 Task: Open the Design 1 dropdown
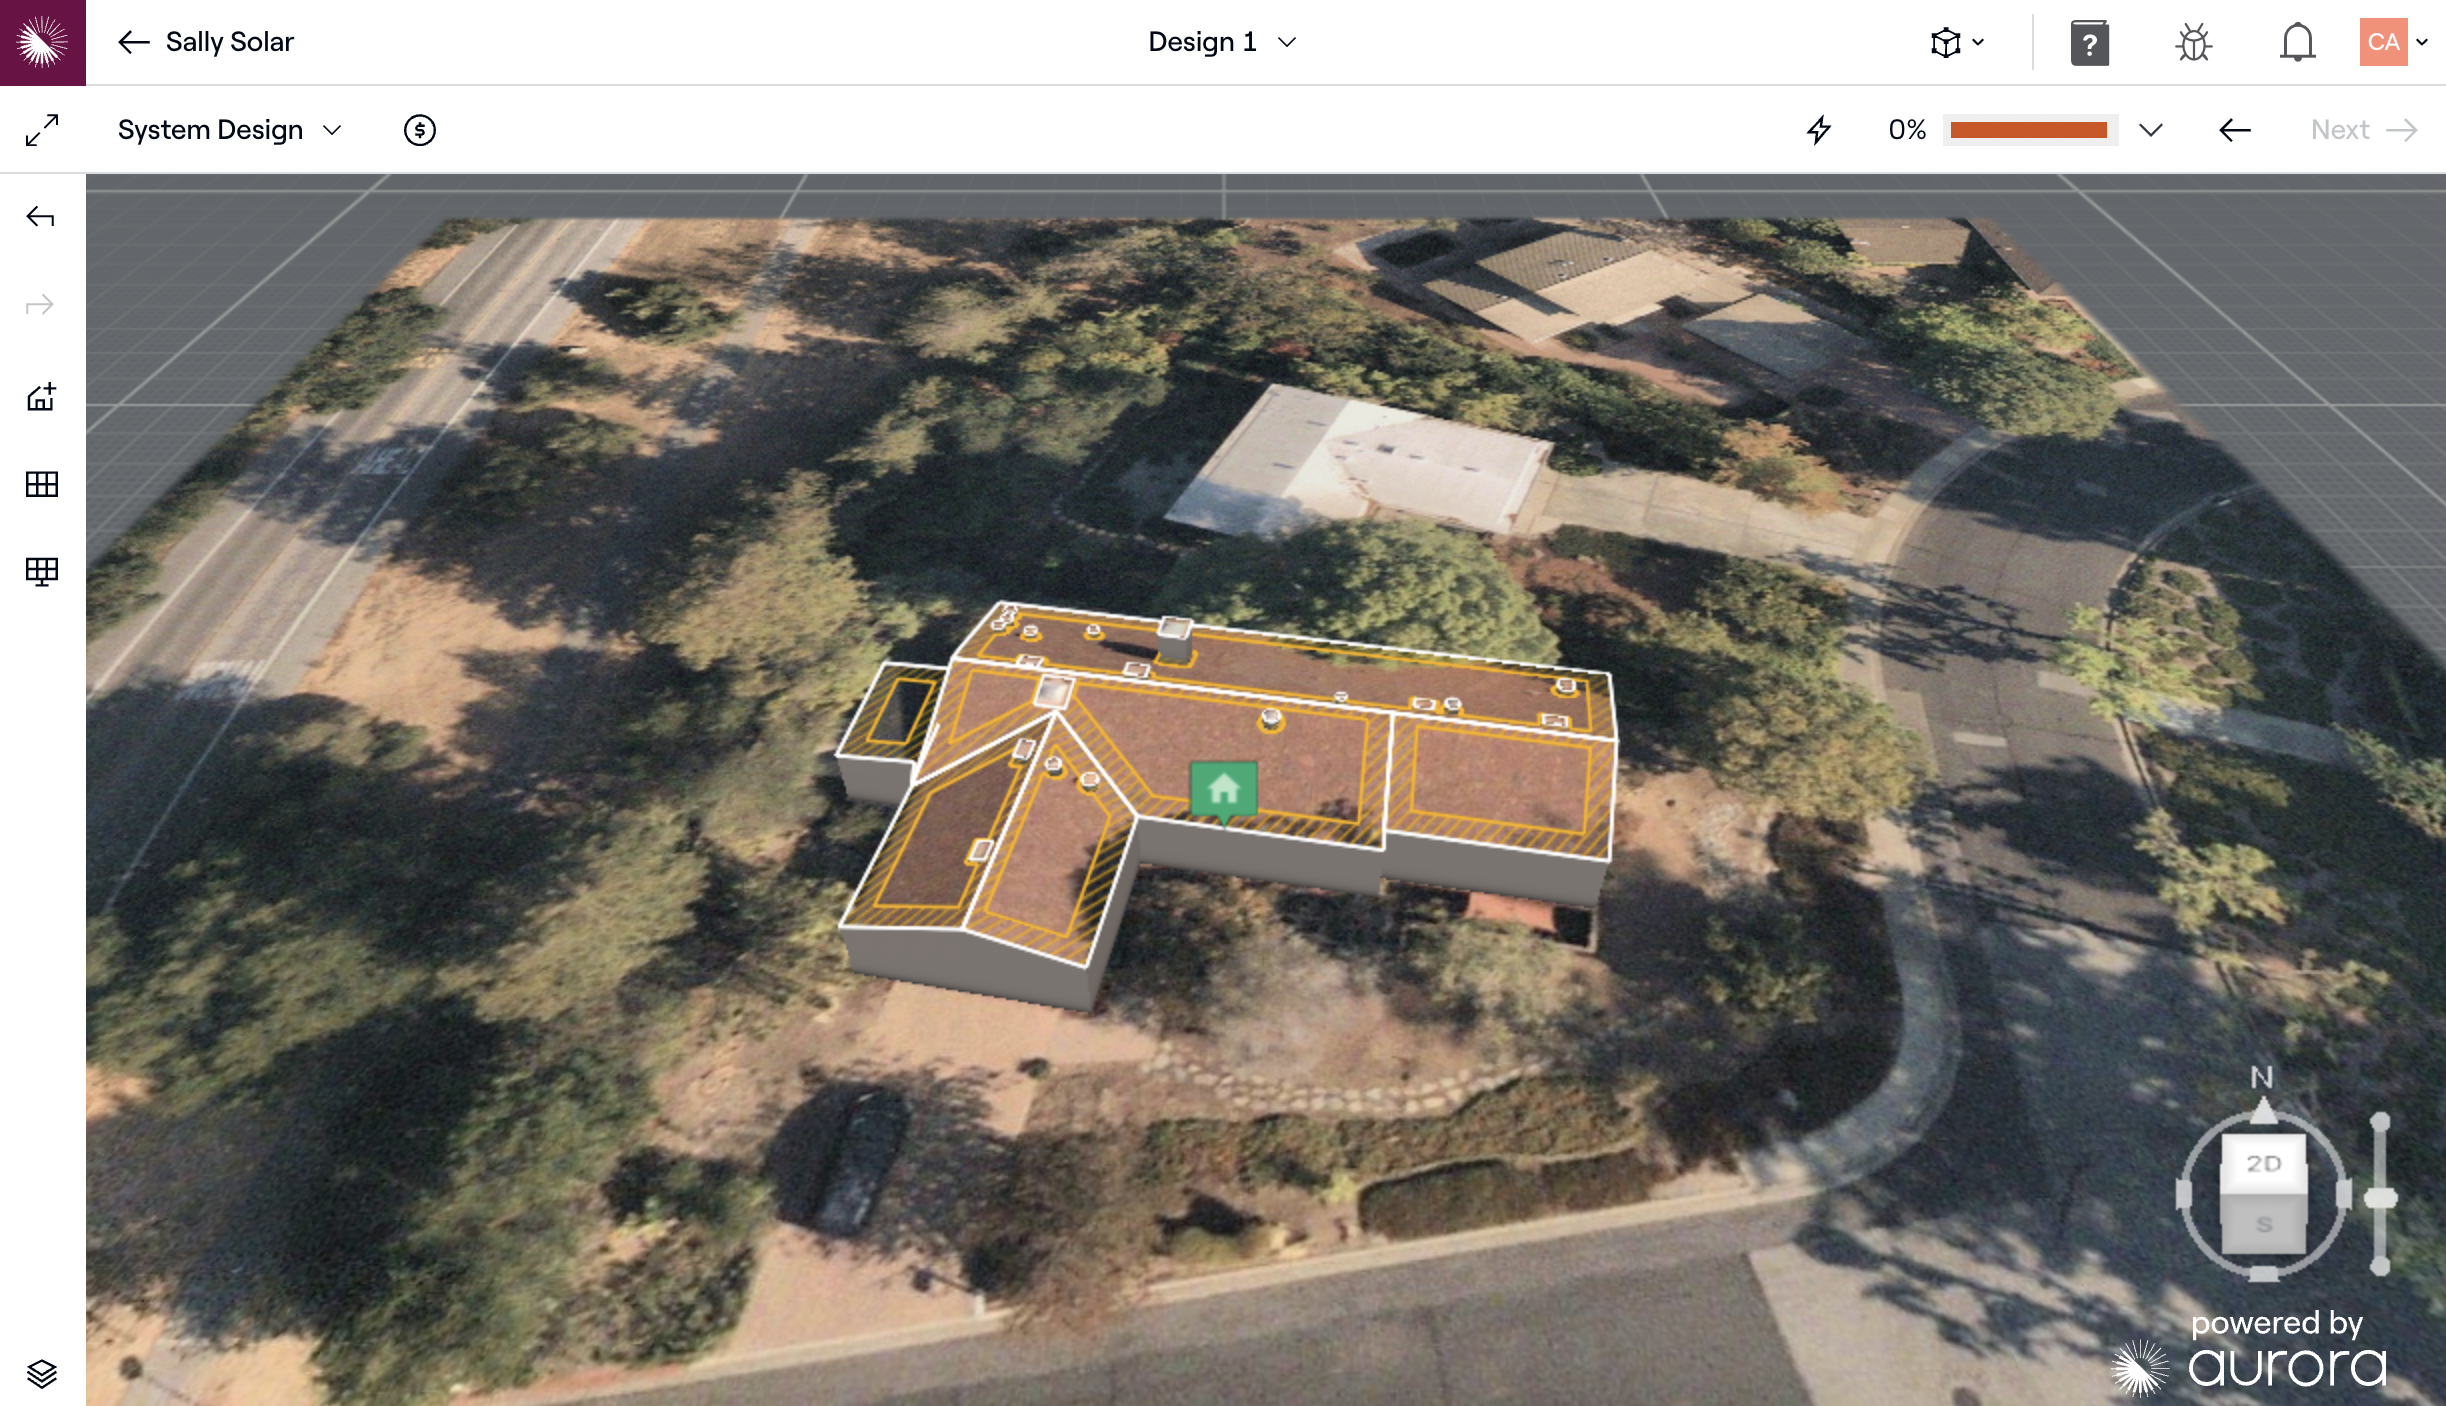[x=1288, y=42]
